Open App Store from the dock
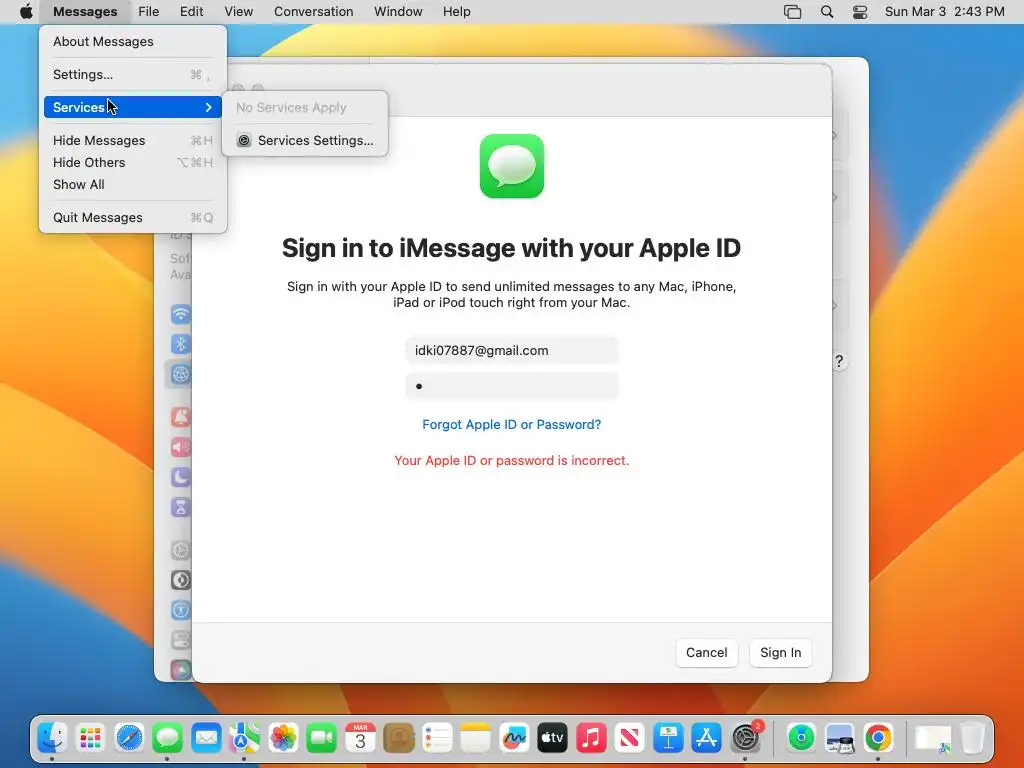Screen dimensions: 1024x768 pyautogui.click(x=707, y=738)
